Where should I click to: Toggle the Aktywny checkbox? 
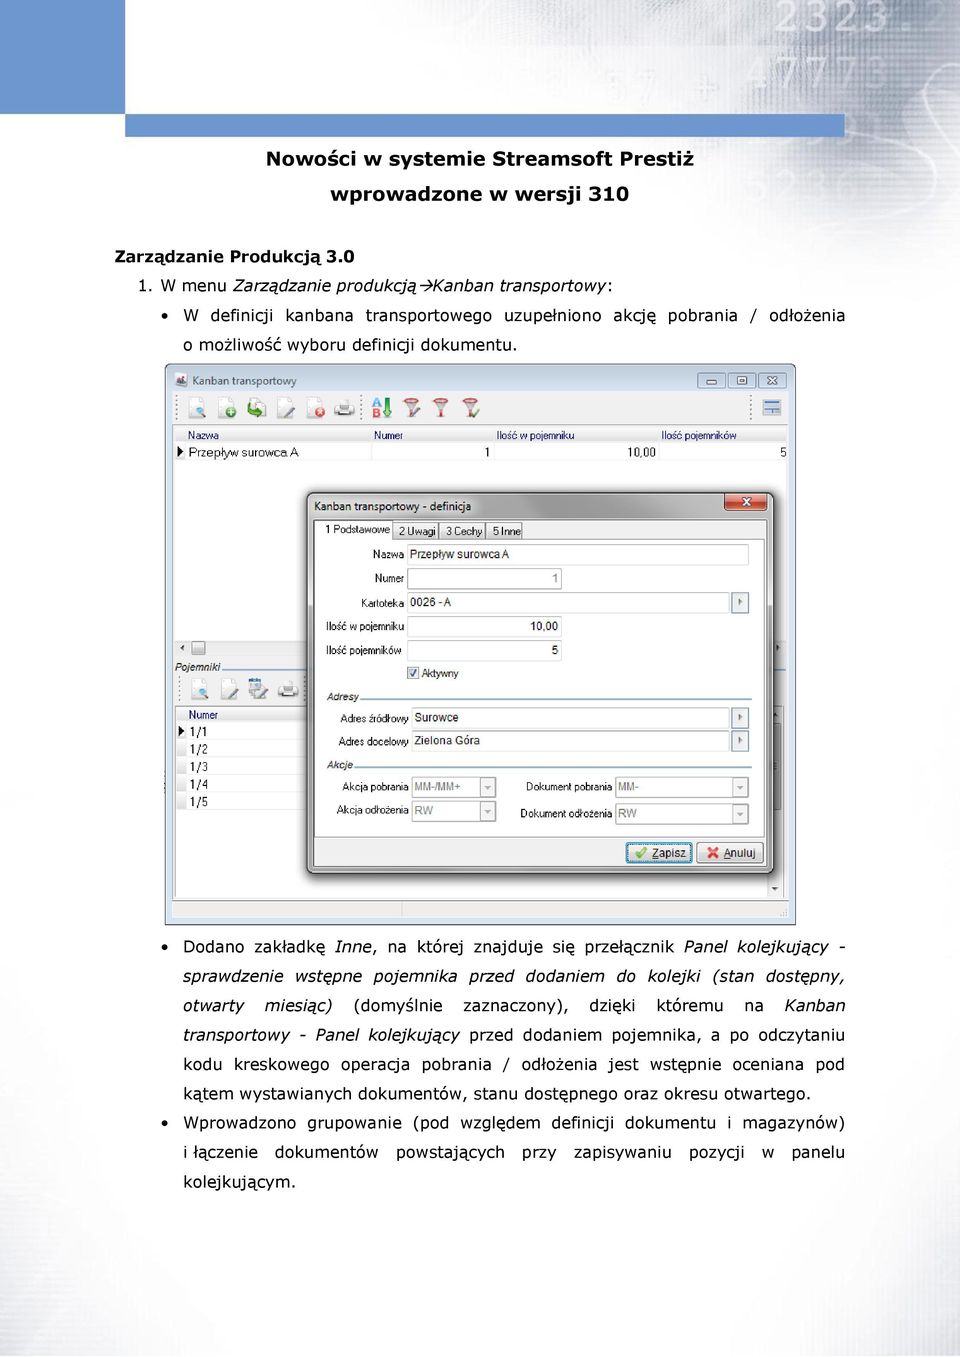click(413, 673)
